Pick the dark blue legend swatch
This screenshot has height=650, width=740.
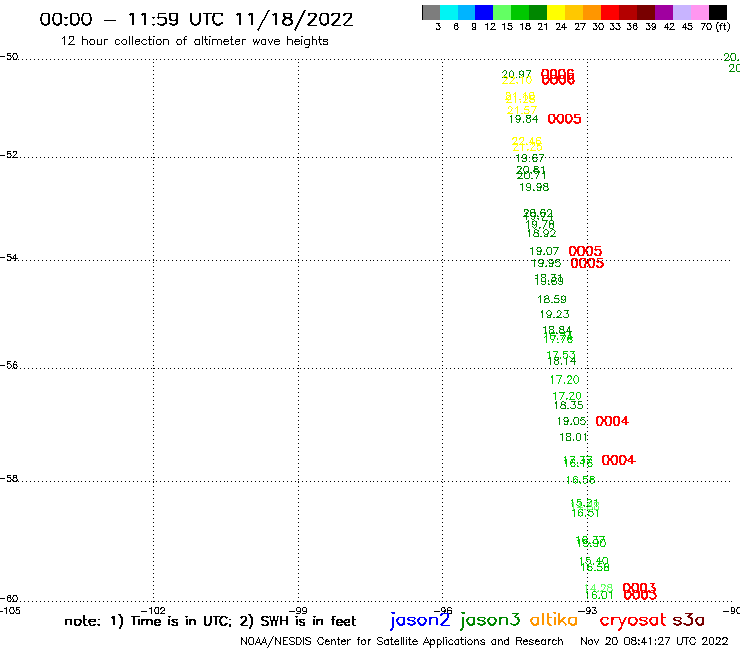[484, 12]
